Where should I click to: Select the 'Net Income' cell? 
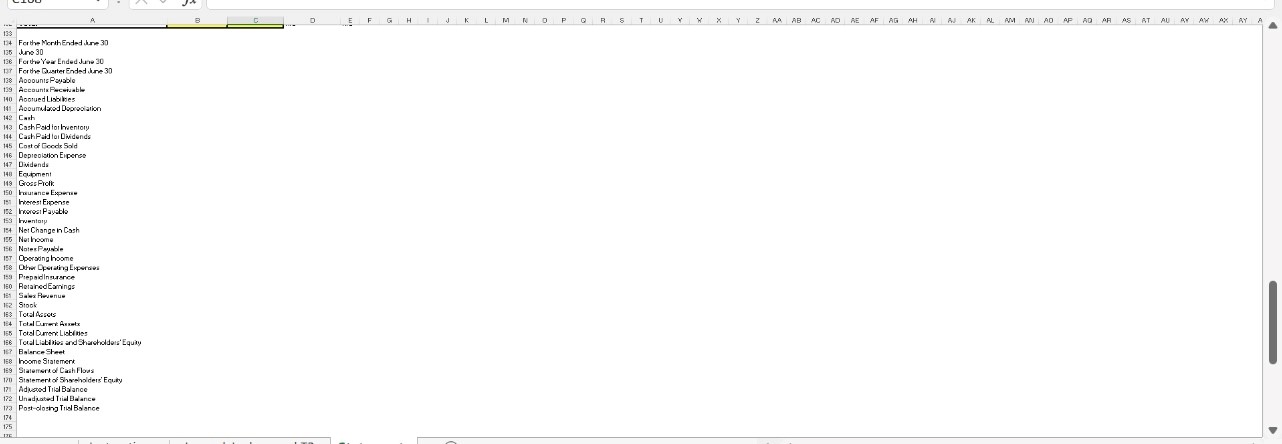tap(92, 239)
